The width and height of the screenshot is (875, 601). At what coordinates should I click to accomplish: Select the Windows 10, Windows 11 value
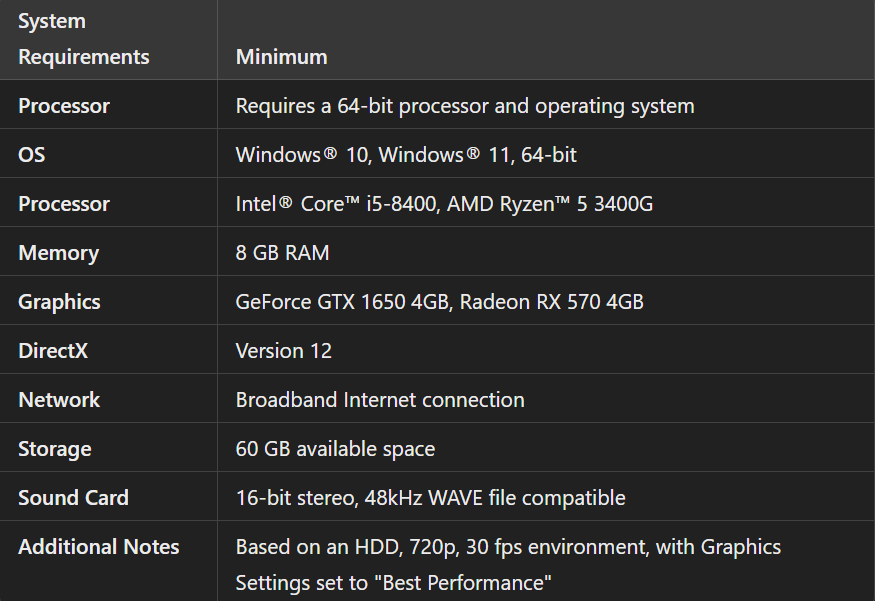pos(406,155)
